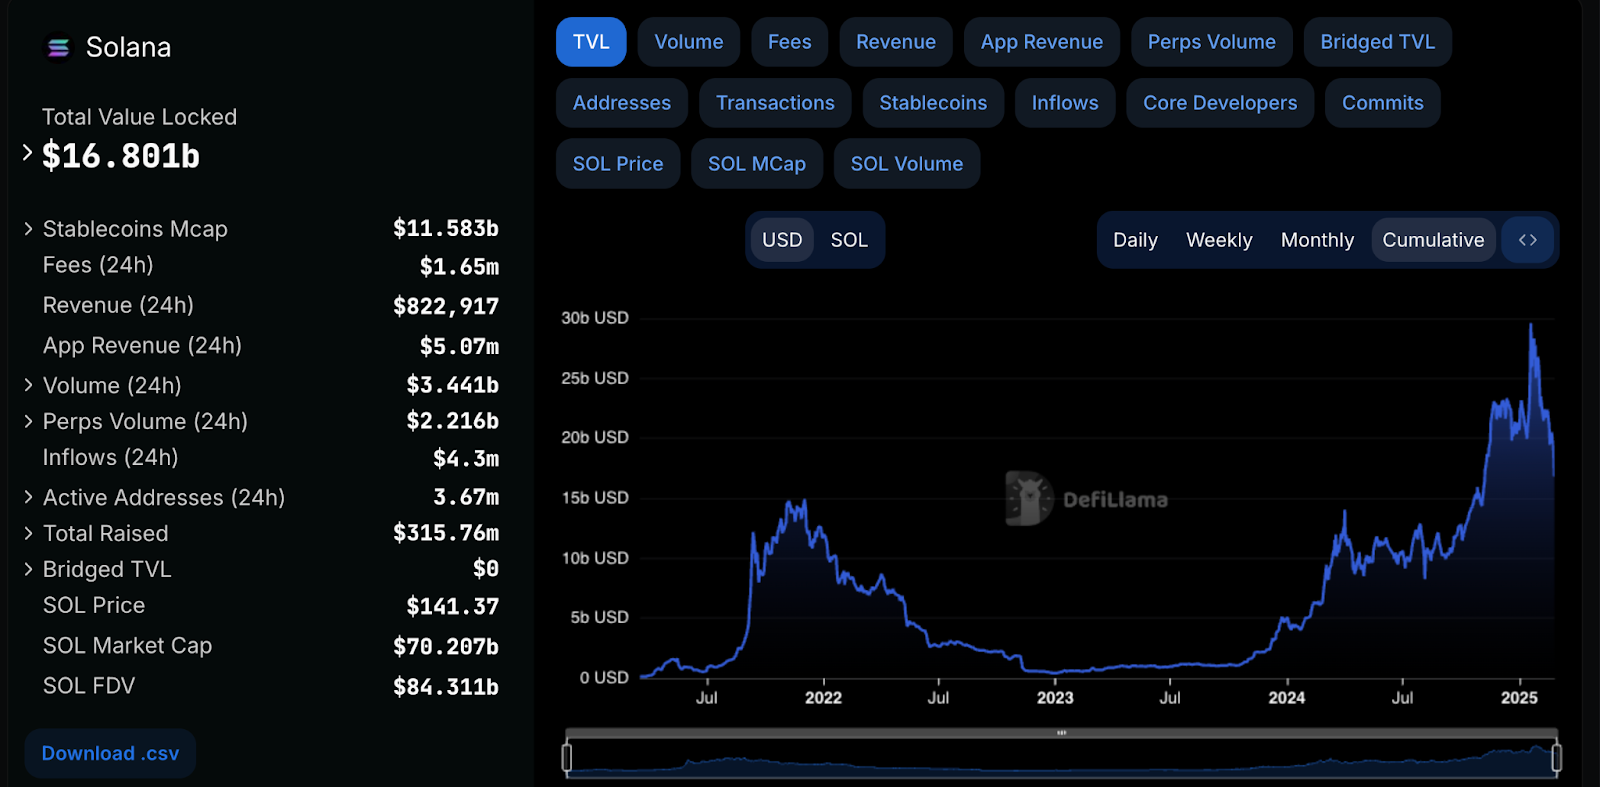1600x787 pixels.
Task: Toggle the Fees chart metric
Action: (790, 42)
